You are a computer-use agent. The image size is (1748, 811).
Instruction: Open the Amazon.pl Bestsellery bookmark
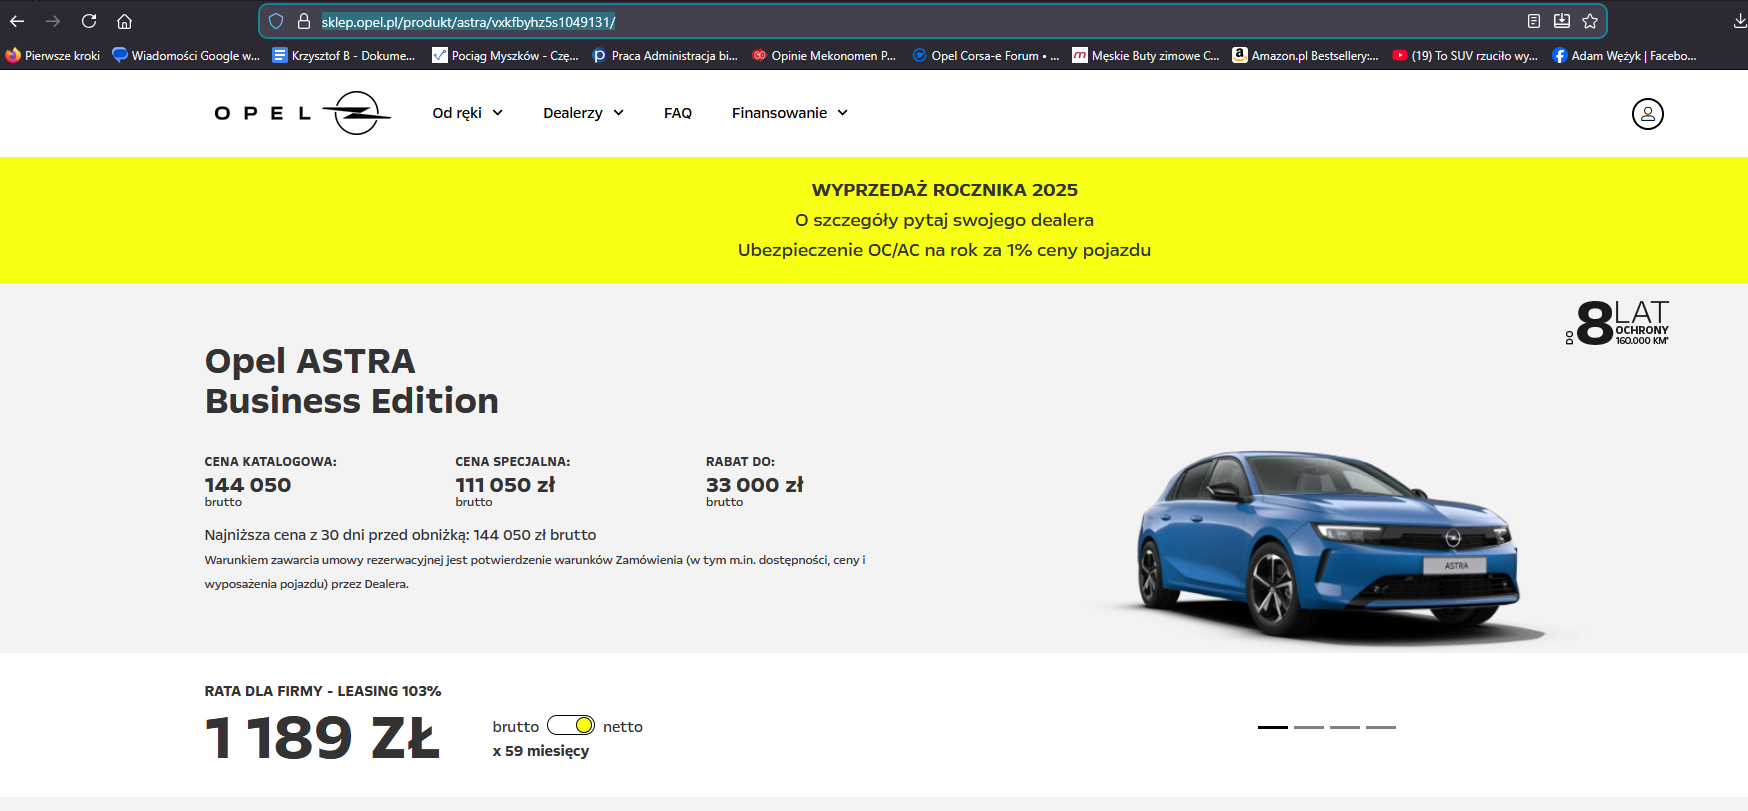1305,56
